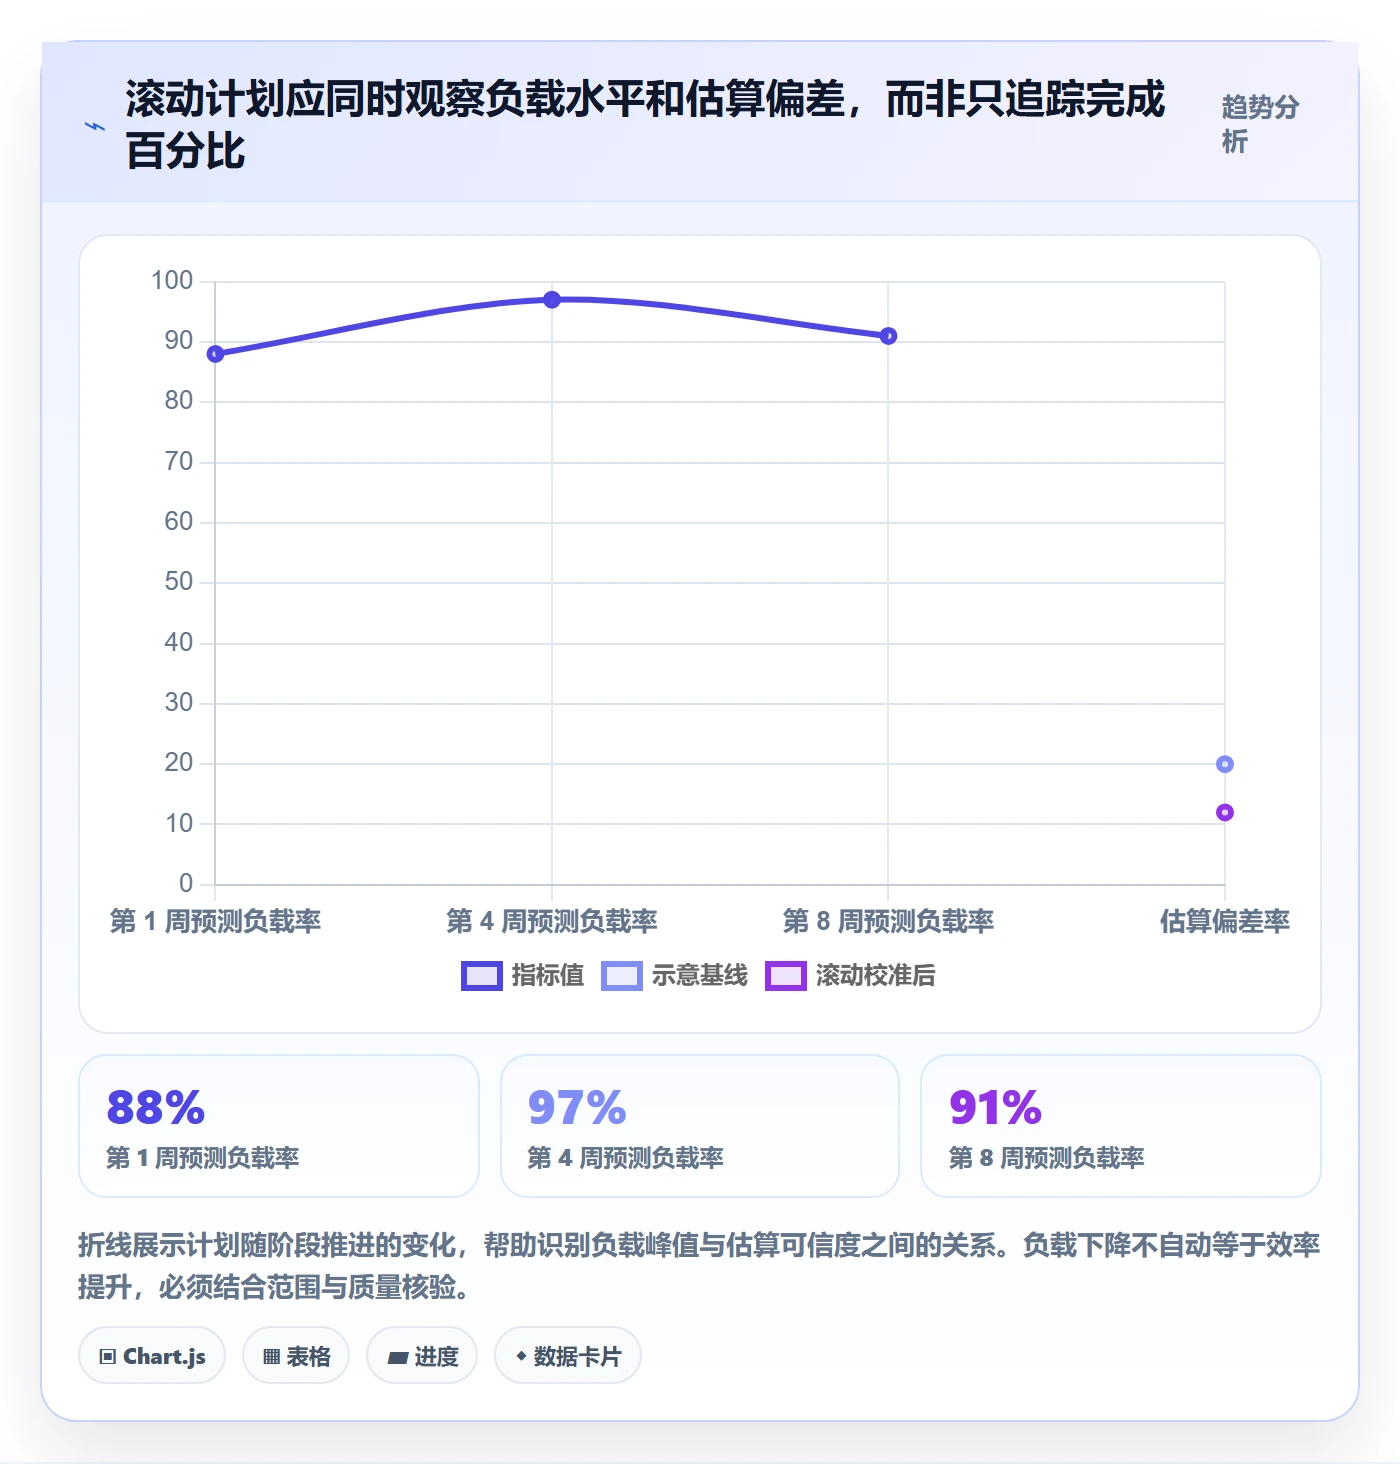Click the 100 y-axis tick label
1400x1464 pixels.
tap(172, 281)
